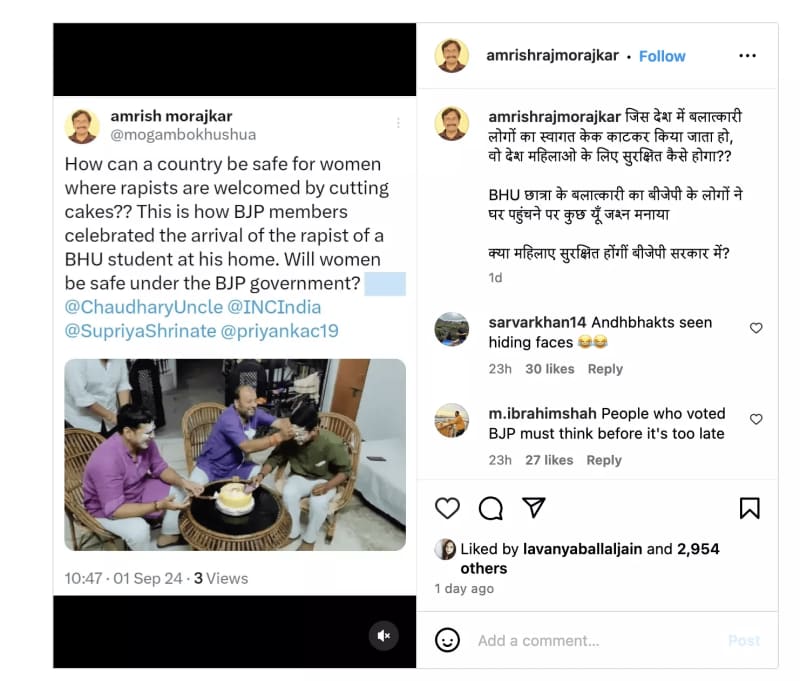
Task: Share post via paper plane icon
Action: (x=534, y=508)
